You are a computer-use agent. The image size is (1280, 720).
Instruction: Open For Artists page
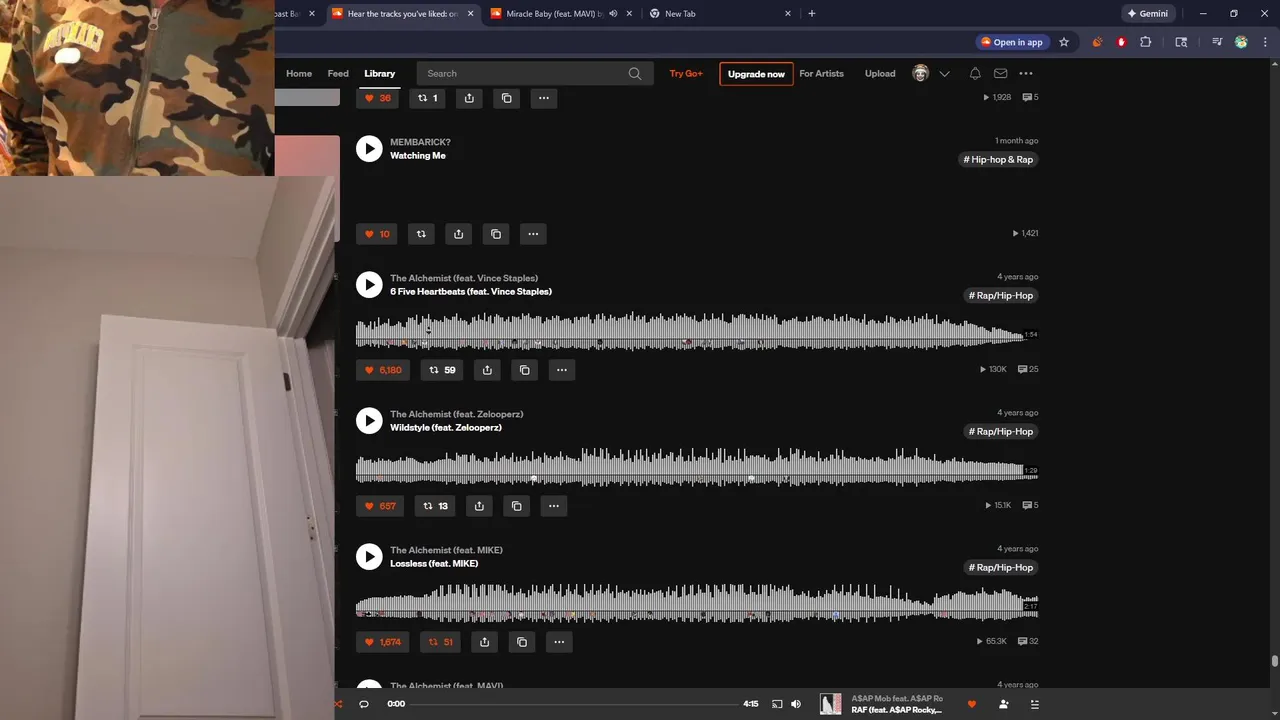point(821,73)
